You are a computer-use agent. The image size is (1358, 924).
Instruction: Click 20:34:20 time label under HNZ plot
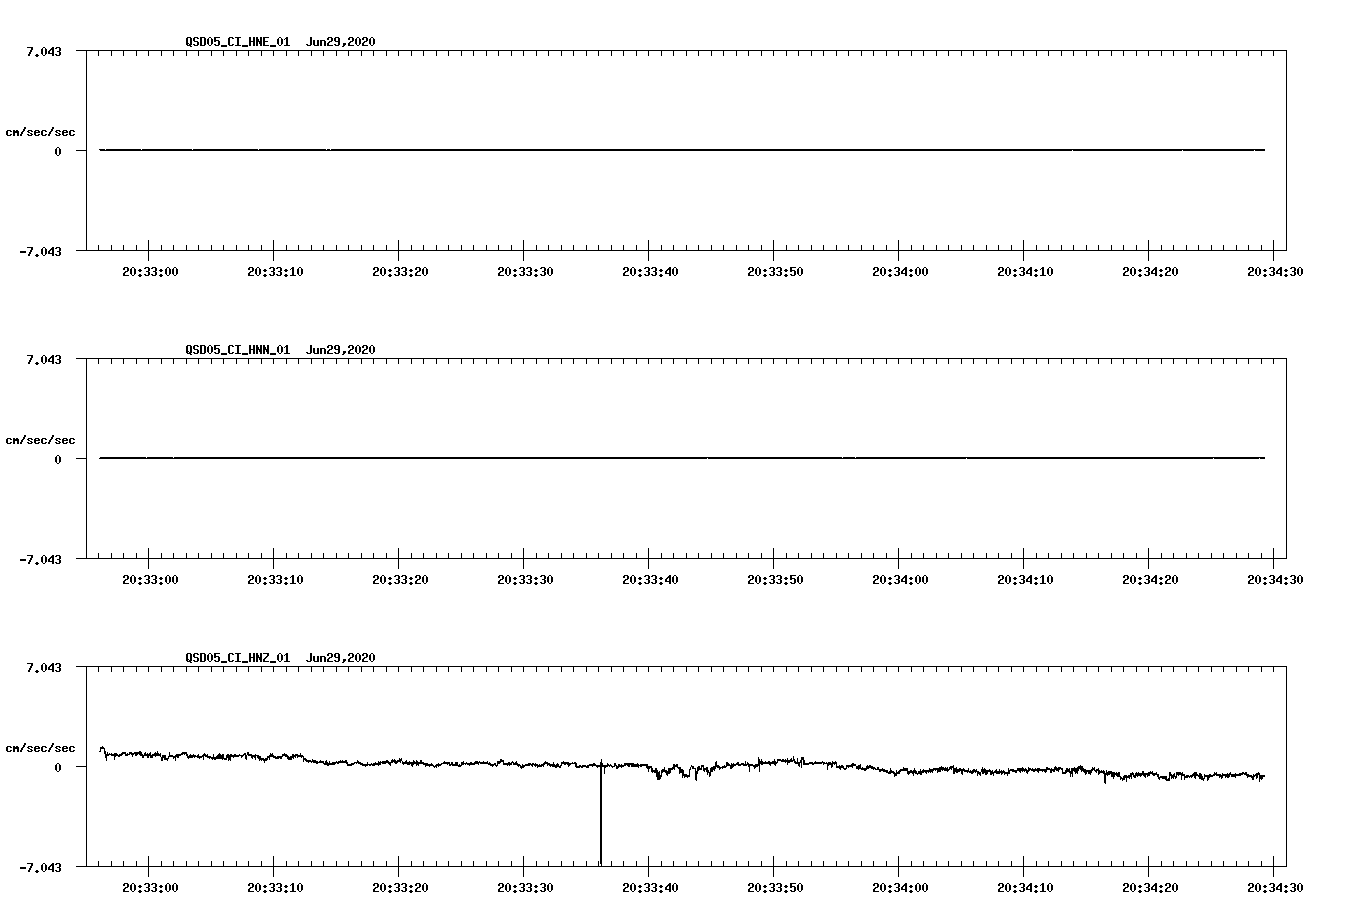coord(1150,887)
